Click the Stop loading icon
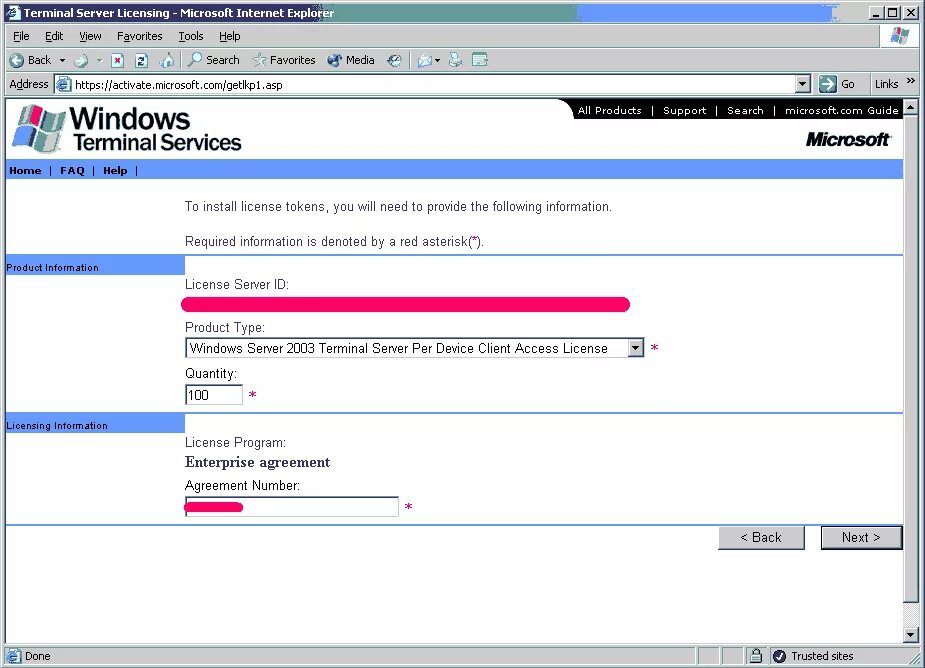The width and height of the screenshot is (925, 668). click(117, 60)
